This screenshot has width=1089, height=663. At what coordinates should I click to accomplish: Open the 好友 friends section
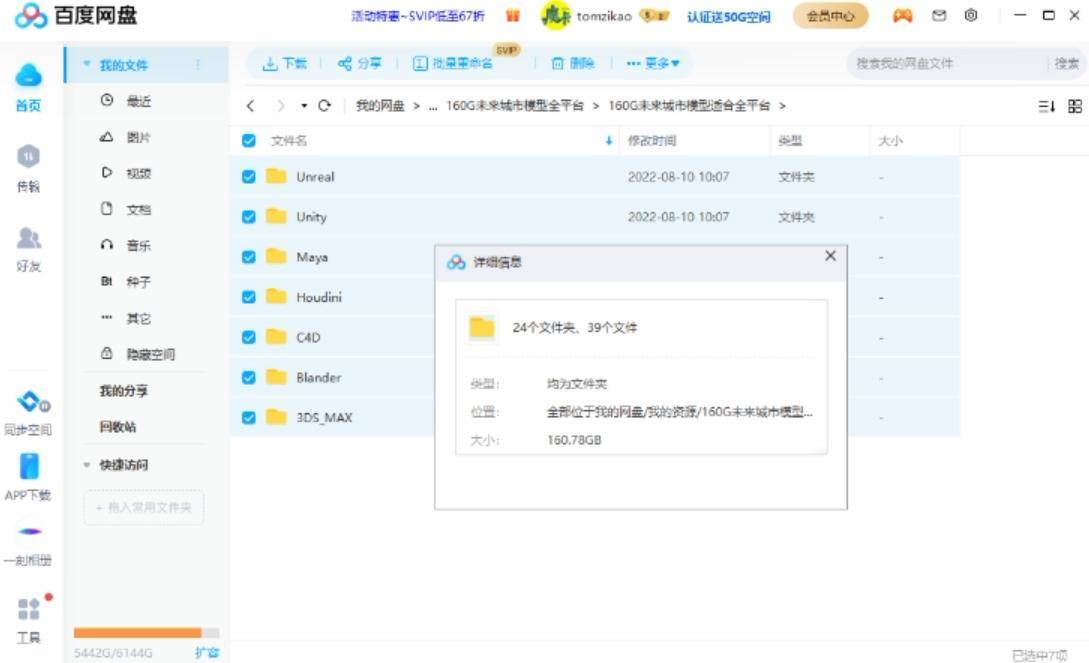[x=28, y=249]
